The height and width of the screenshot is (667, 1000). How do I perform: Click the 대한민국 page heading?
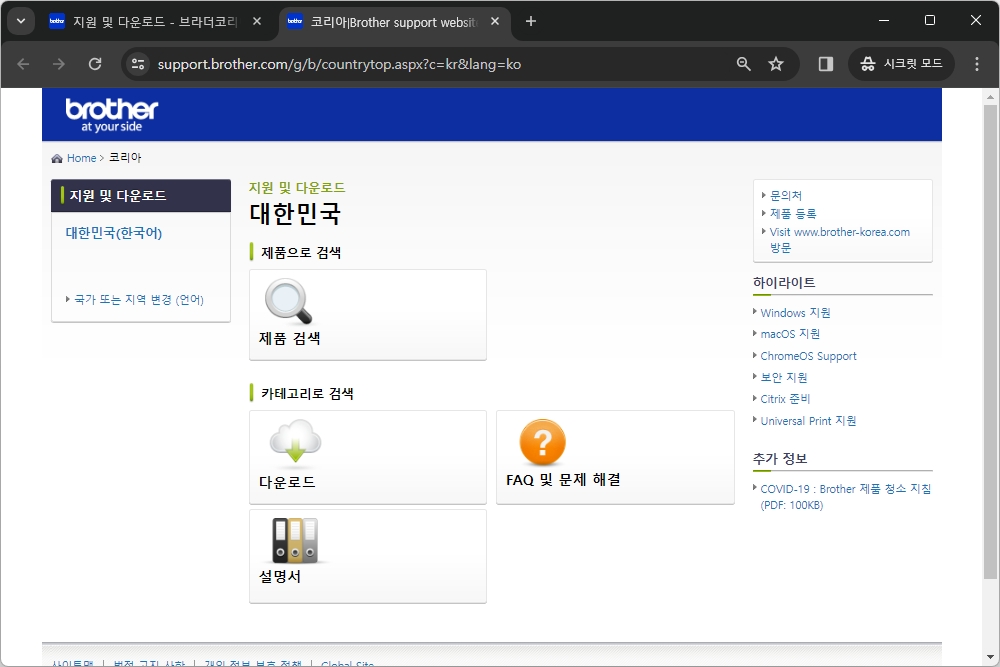tap(295, 213)
